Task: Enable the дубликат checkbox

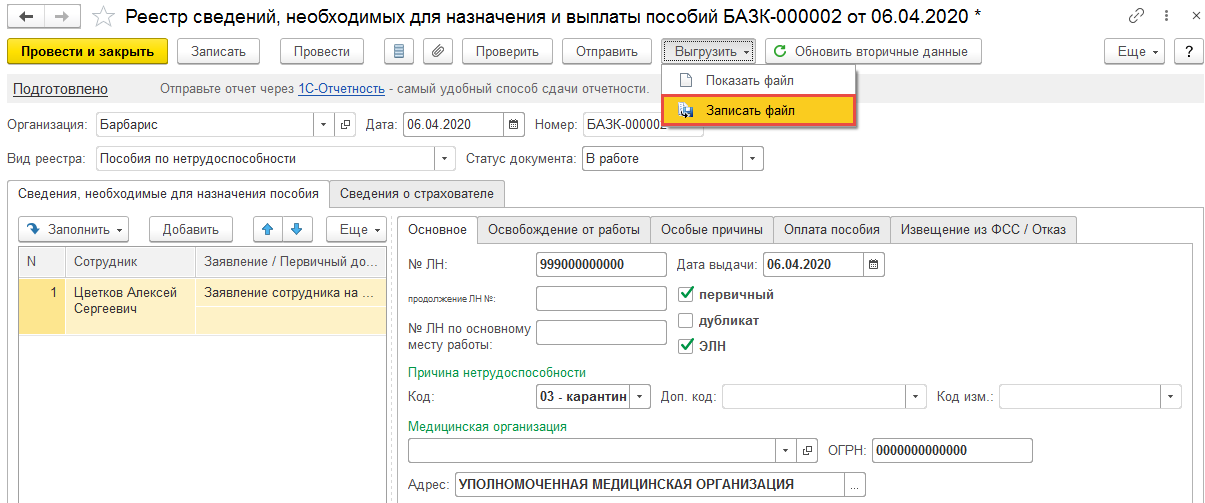Action: [x=686, y=321]
